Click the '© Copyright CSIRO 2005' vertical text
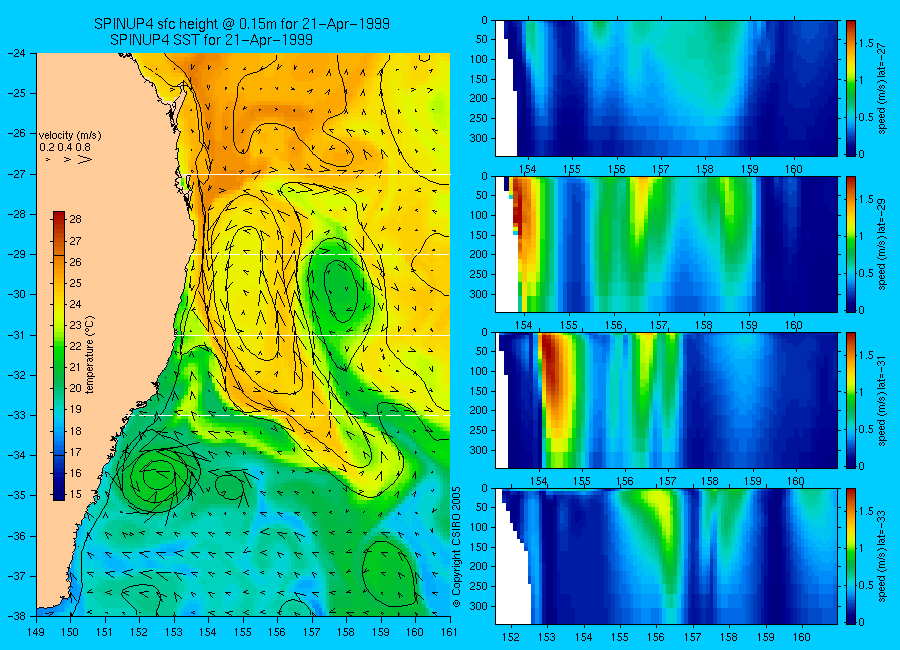 point(457,547)
